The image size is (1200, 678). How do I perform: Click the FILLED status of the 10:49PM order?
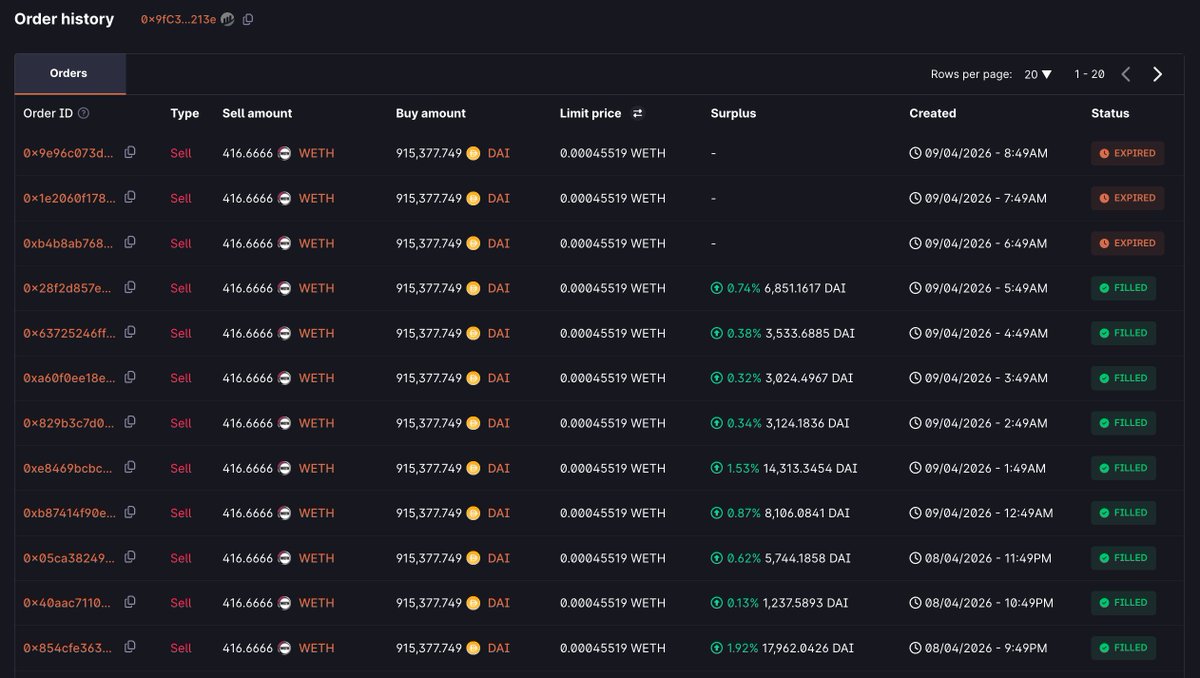coord(1123,603)
